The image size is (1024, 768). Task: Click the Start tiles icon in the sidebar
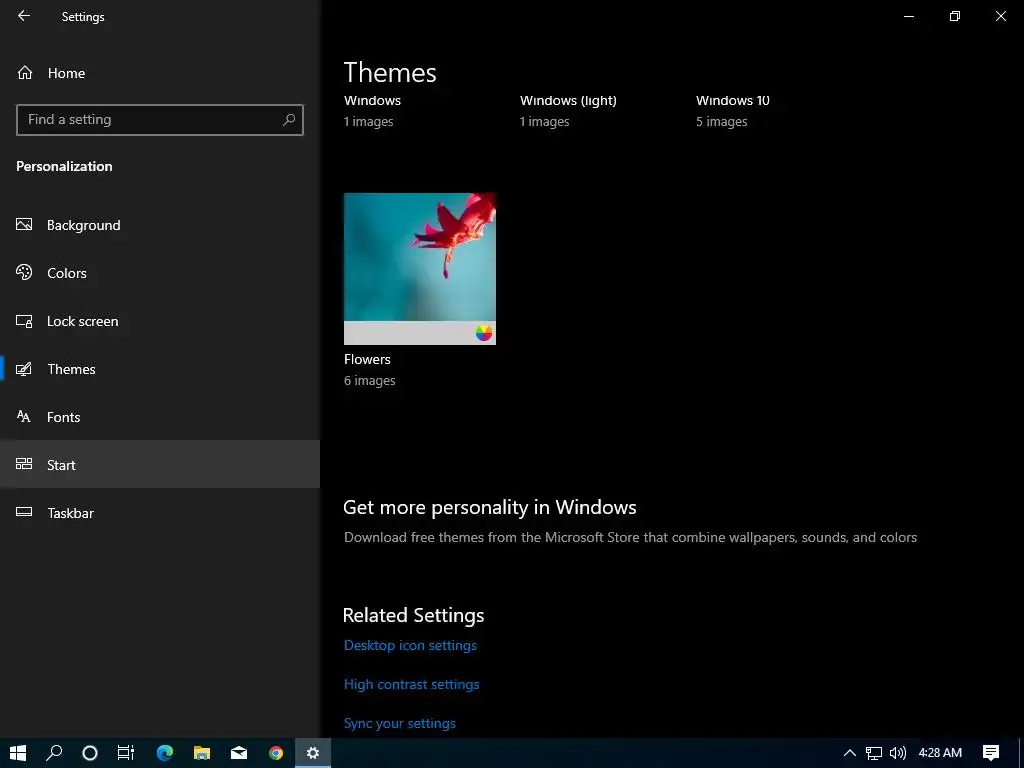24,464
